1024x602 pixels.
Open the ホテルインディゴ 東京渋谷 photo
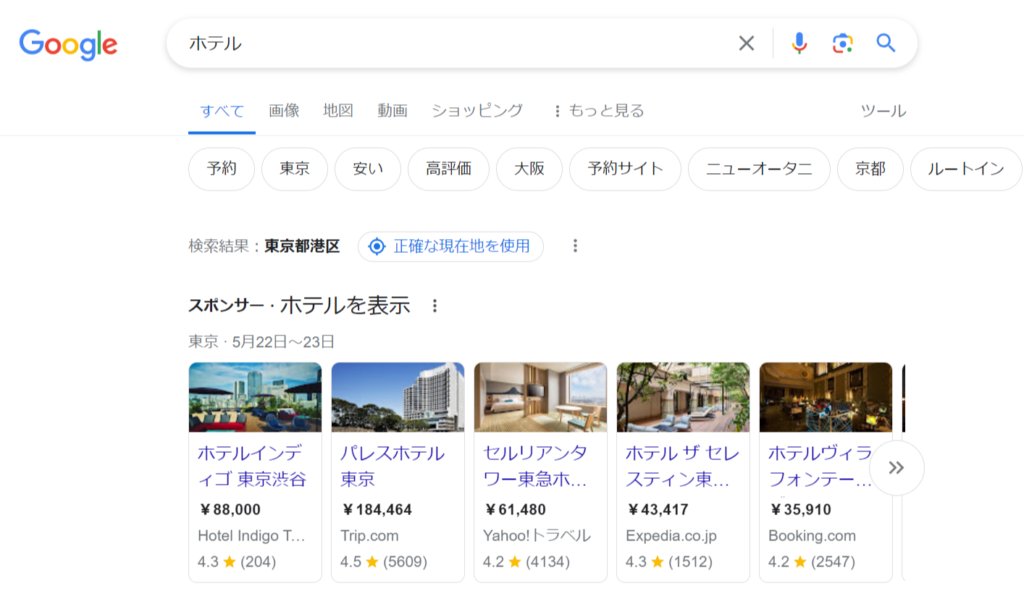pos(255,397)
